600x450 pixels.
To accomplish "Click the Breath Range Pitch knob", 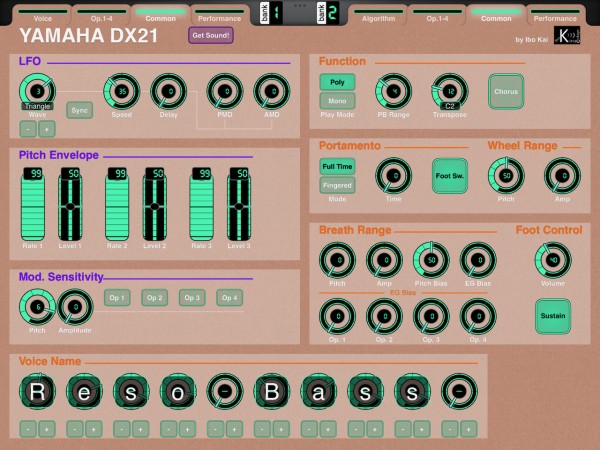I will [x=337, y=260].
